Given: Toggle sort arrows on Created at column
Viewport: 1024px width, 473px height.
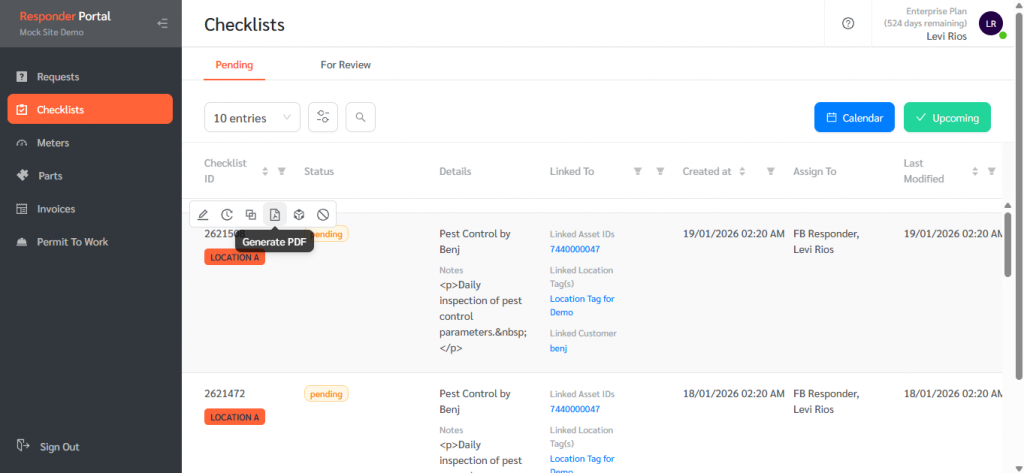Looking at the screenshot, I should pyautogui.click(x=743, y=171).
